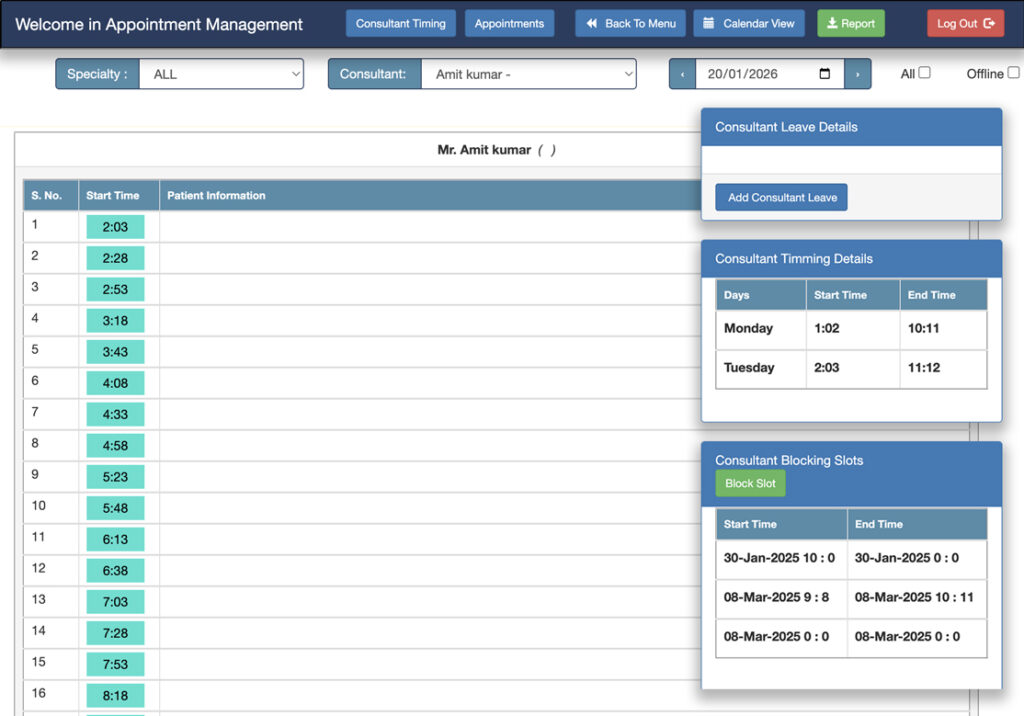The height and width of the screenshot is (716, 1024).
Task: Choose the 4:33 appointment slot
Action: tap(115, 414)
